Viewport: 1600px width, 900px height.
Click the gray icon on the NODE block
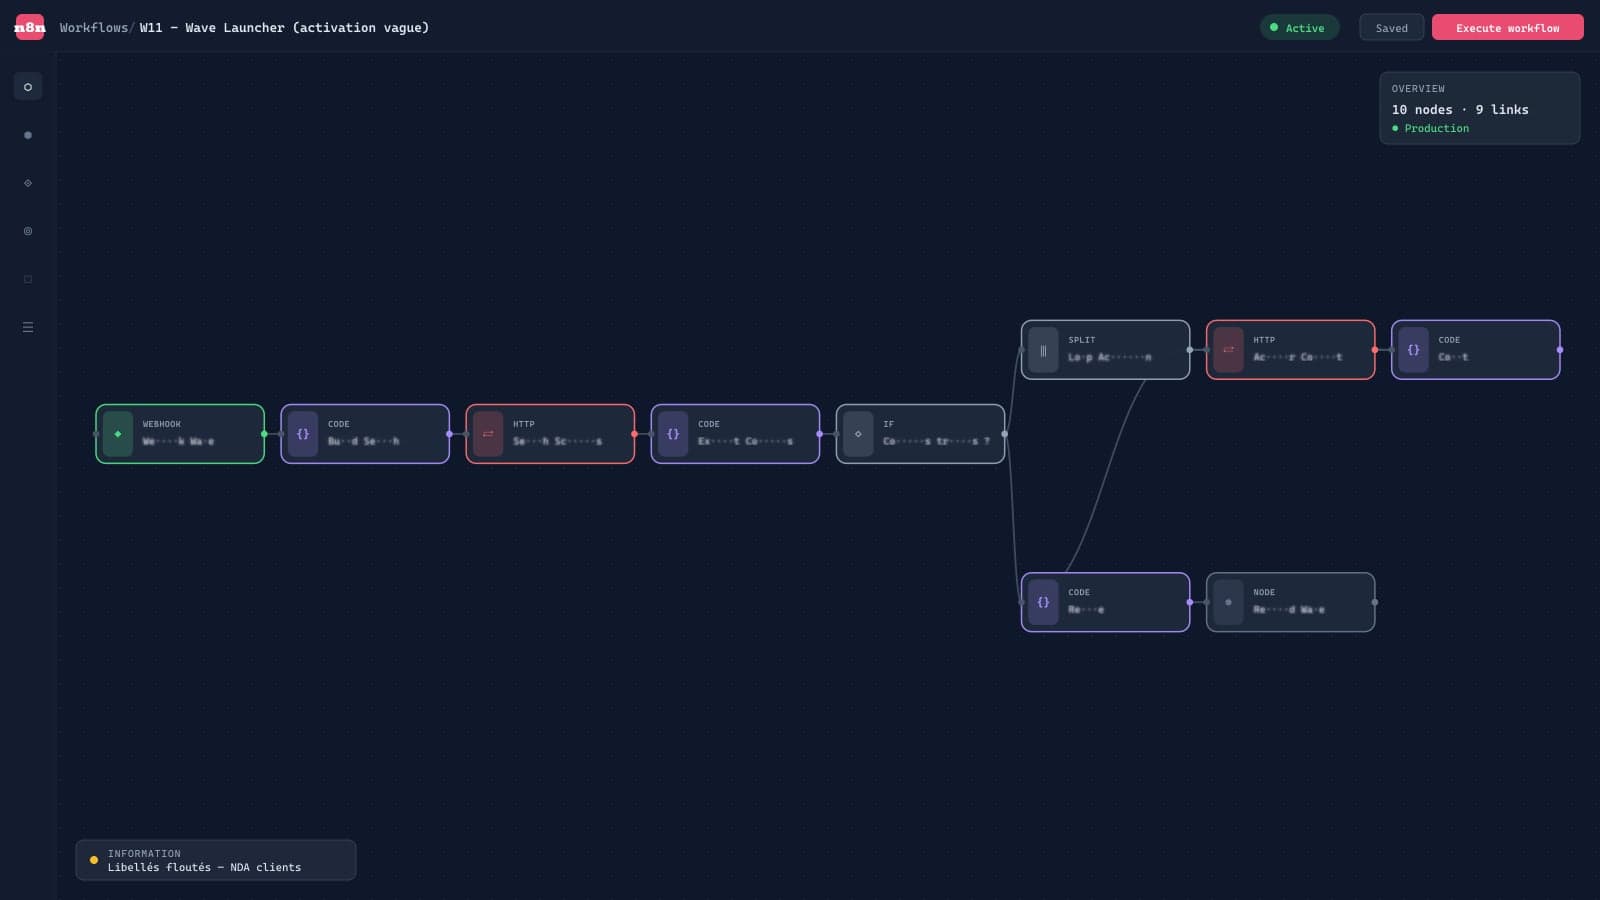tap(1228, 601)
